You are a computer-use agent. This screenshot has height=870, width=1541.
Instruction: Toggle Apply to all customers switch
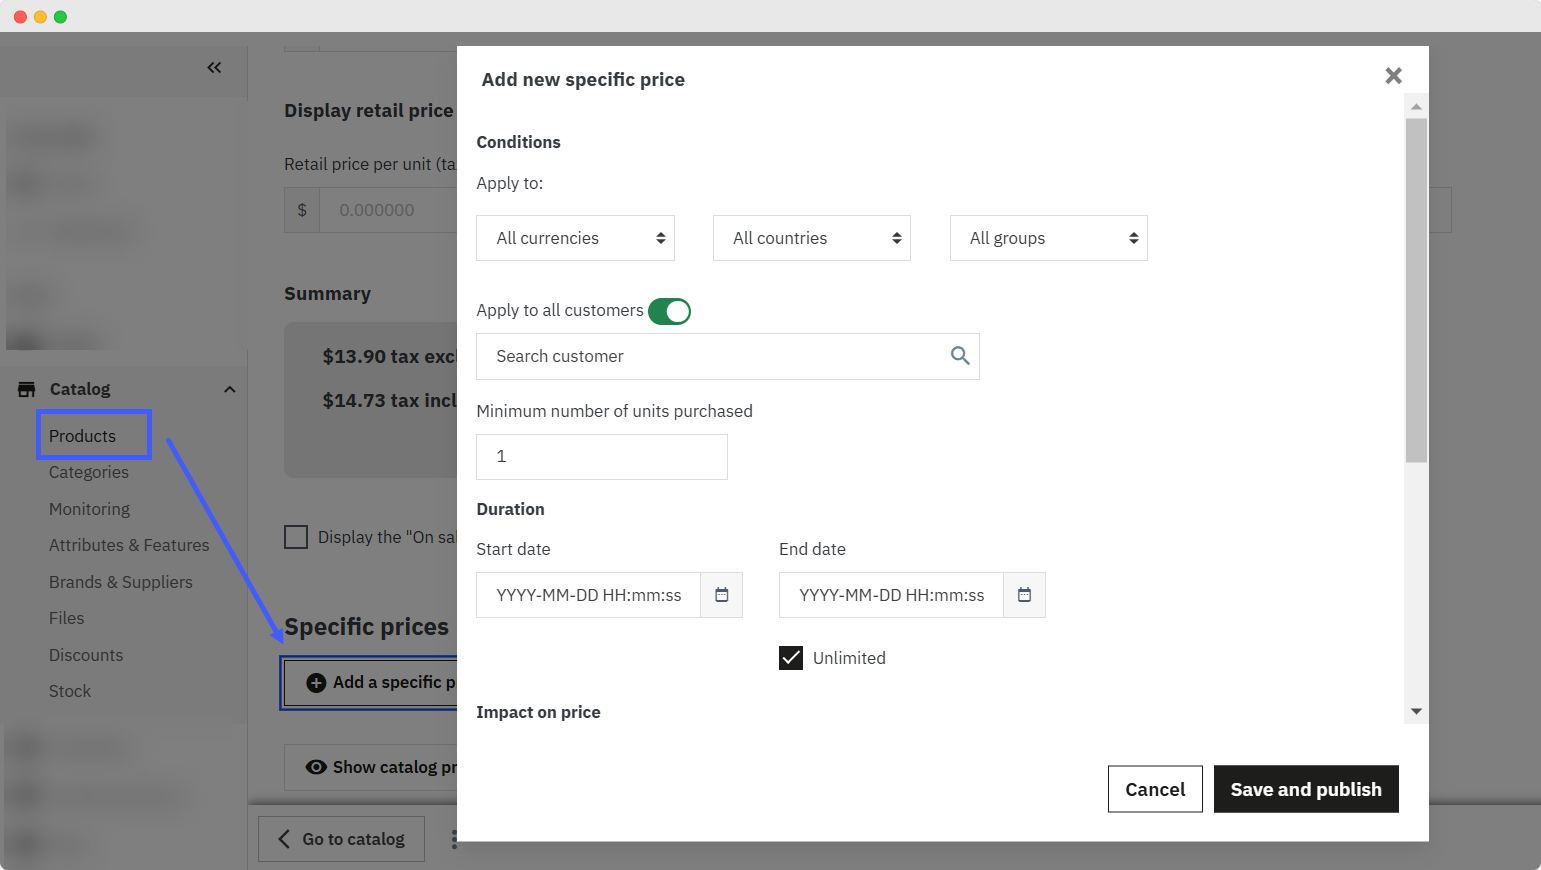click(669, 311)
